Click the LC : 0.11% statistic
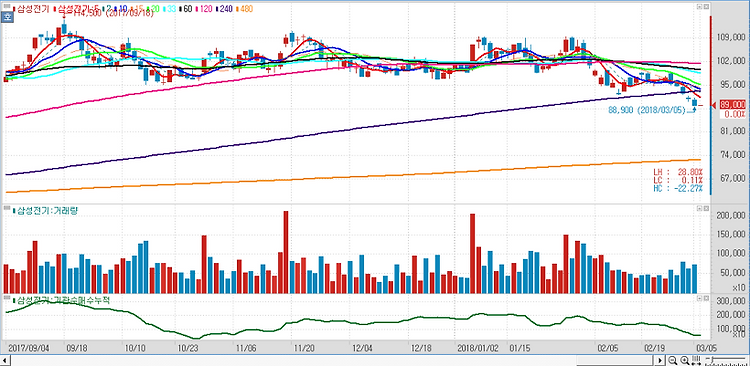The height and width of the screenshot is (366, 750). click(x=678, y=180)
